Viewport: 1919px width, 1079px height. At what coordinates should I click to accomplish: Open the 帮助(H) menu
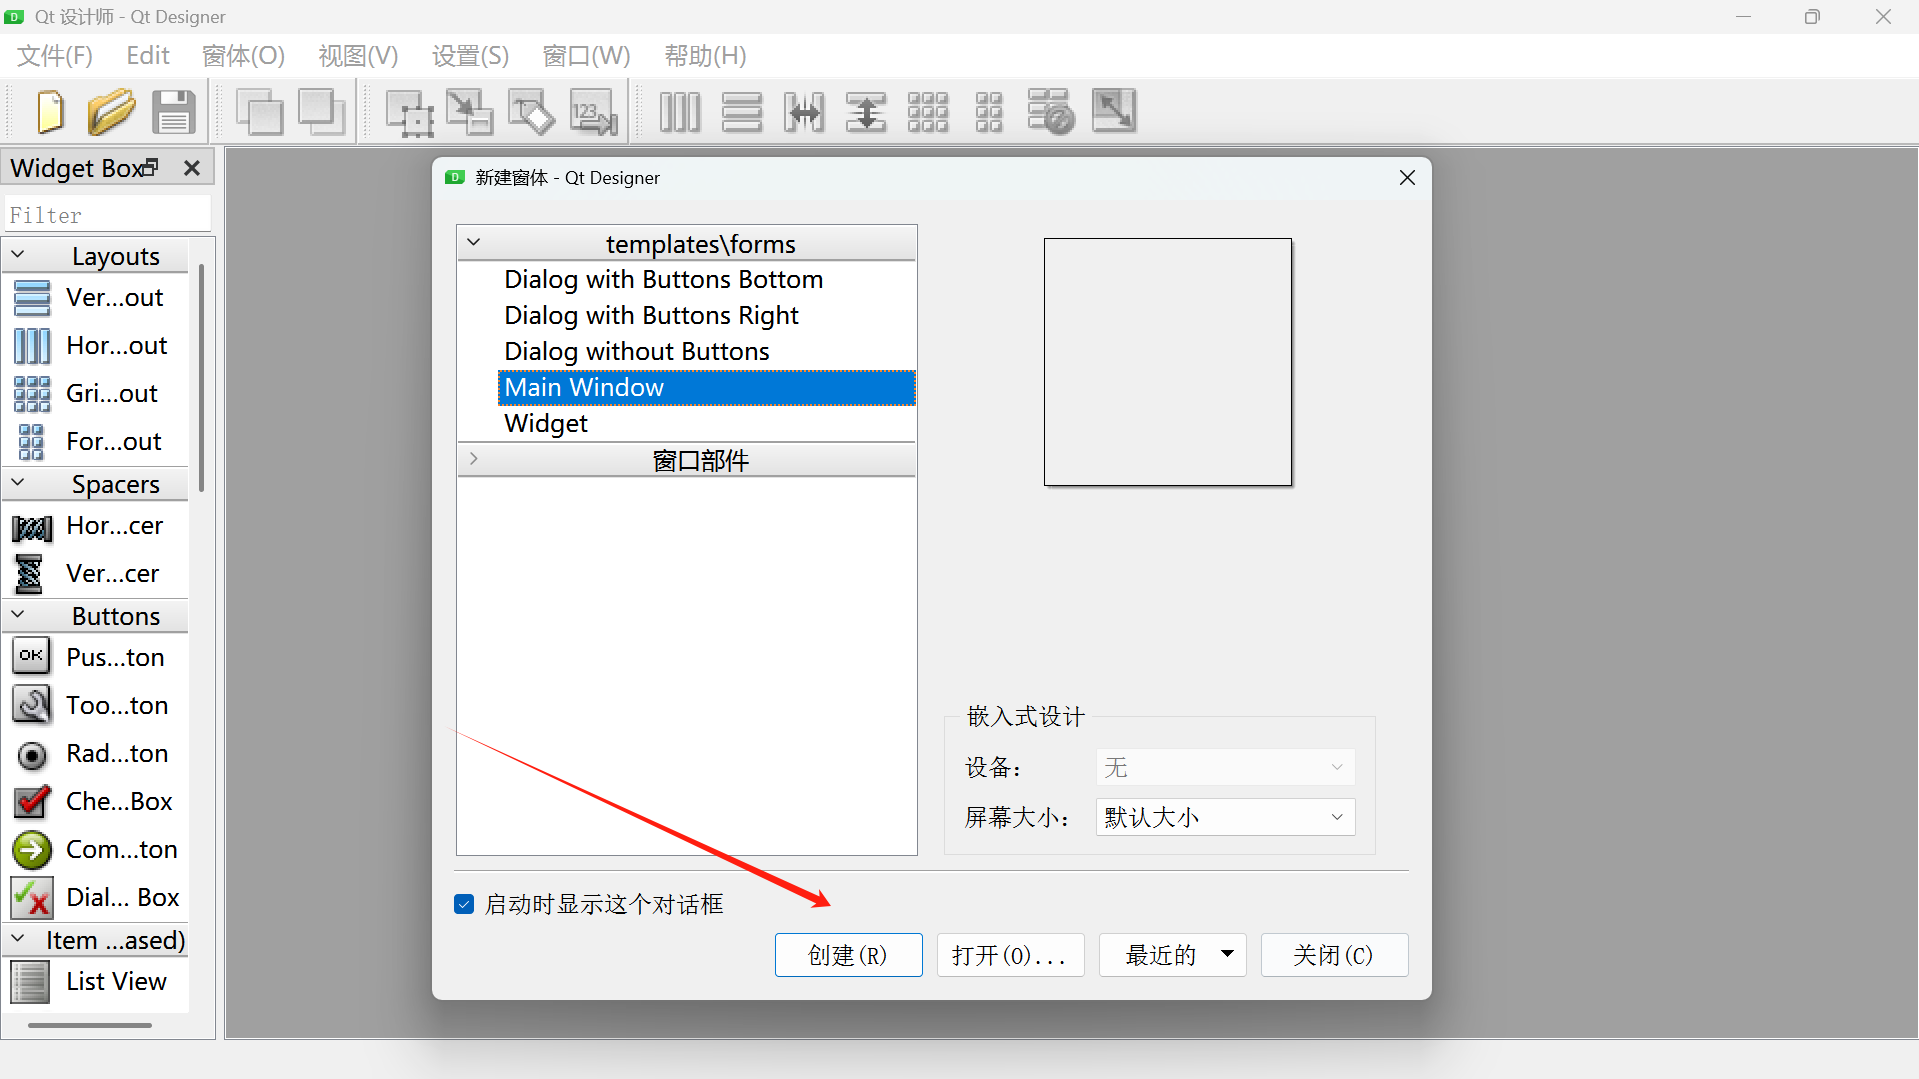705,56
